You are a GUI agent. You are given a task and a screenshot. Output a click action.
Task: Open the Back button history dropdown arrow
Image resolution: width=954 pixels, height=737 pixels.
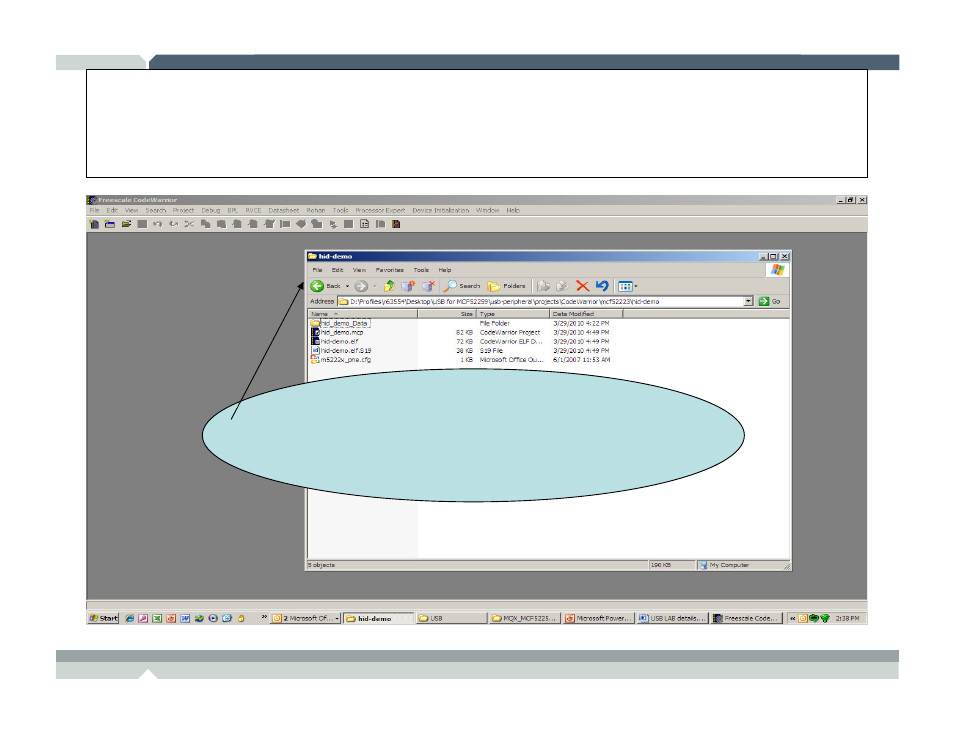[x=347, y=286]
